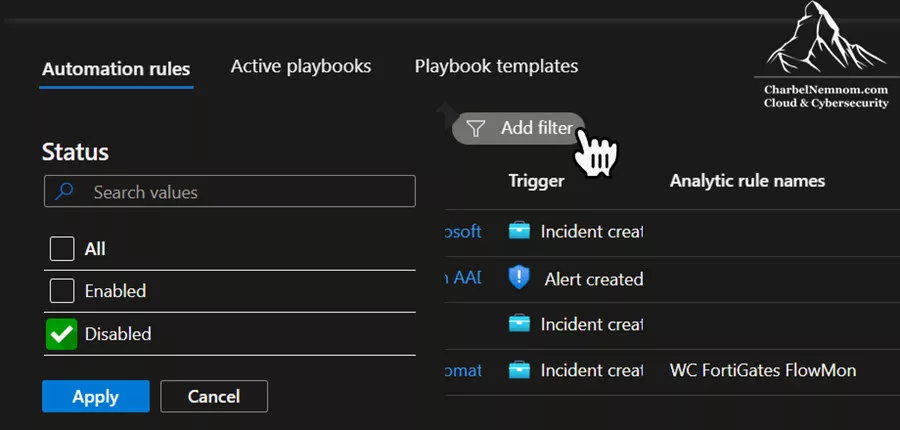Tick the All status checkbox
Screen dimensions: 900x430
(x=62, y=249)
